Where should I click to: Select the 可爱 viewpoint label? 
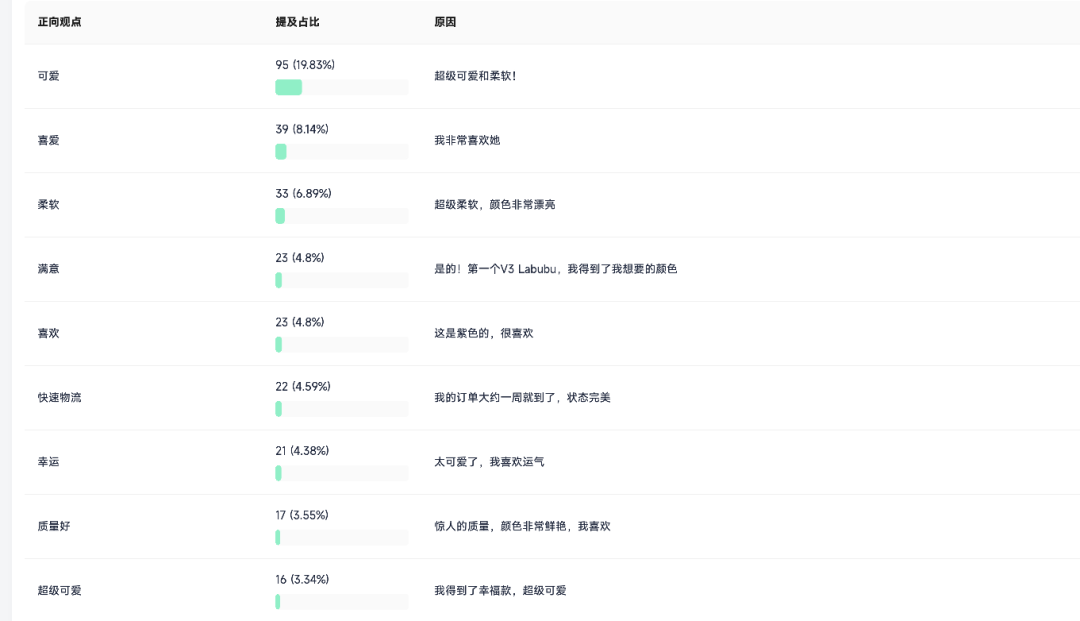tap(44, 75)
